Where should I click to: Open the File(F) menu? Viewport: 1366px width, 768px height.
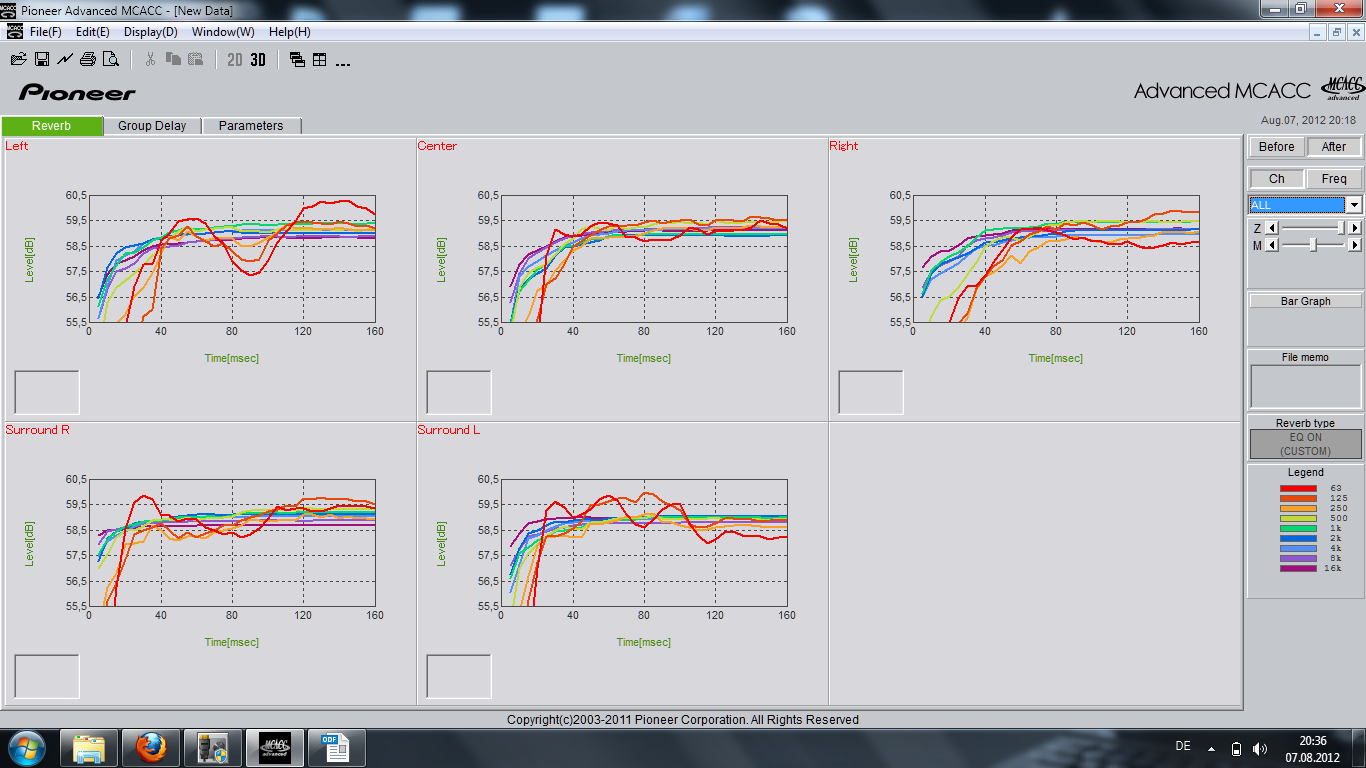[46, 32]
